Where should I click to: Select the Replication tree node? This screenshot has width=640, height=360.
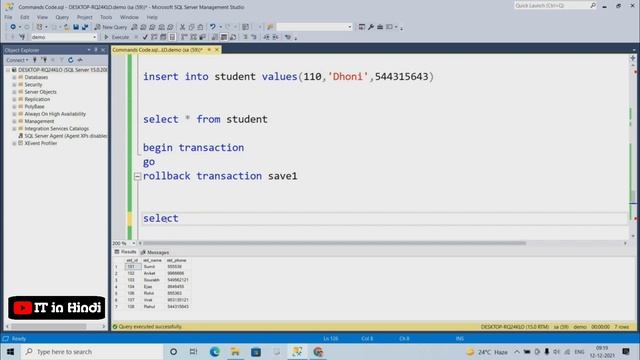pos(37,99)
